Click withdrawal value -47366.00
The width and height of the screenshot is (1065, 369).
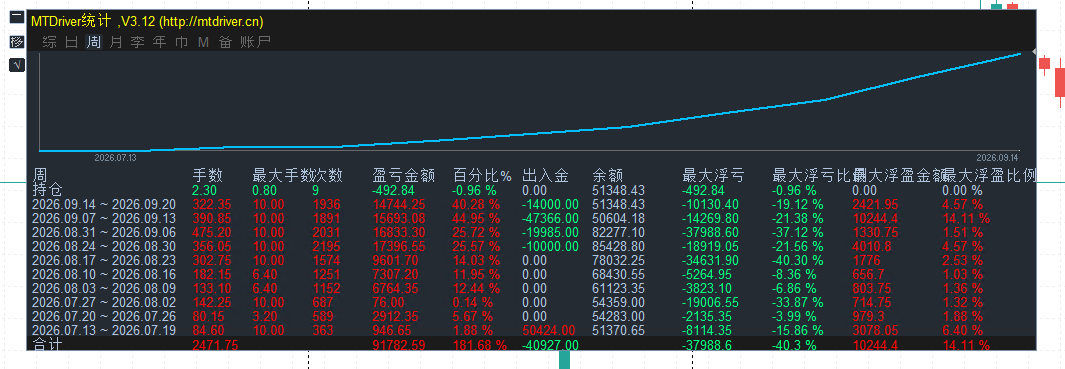pyautogui.click(x=551, y=218)
